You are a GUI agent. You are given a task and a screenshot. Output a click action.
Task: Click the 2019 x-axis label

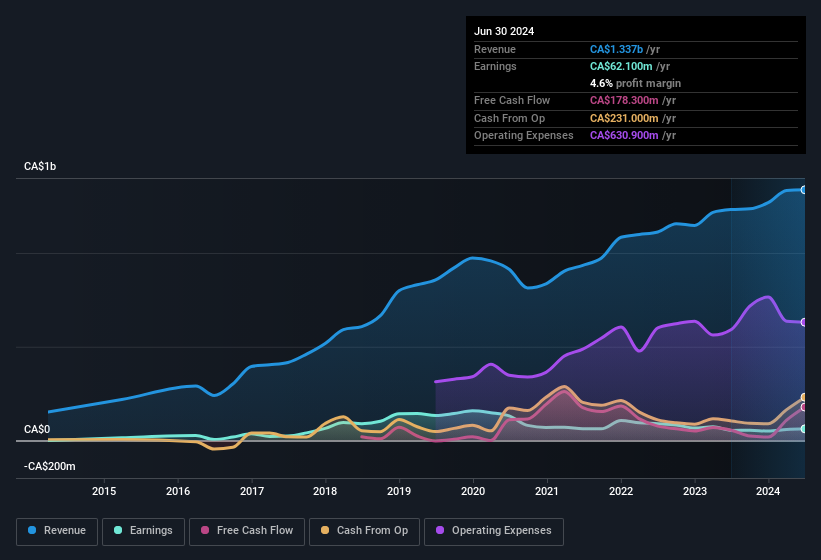(x=399, y=491)
